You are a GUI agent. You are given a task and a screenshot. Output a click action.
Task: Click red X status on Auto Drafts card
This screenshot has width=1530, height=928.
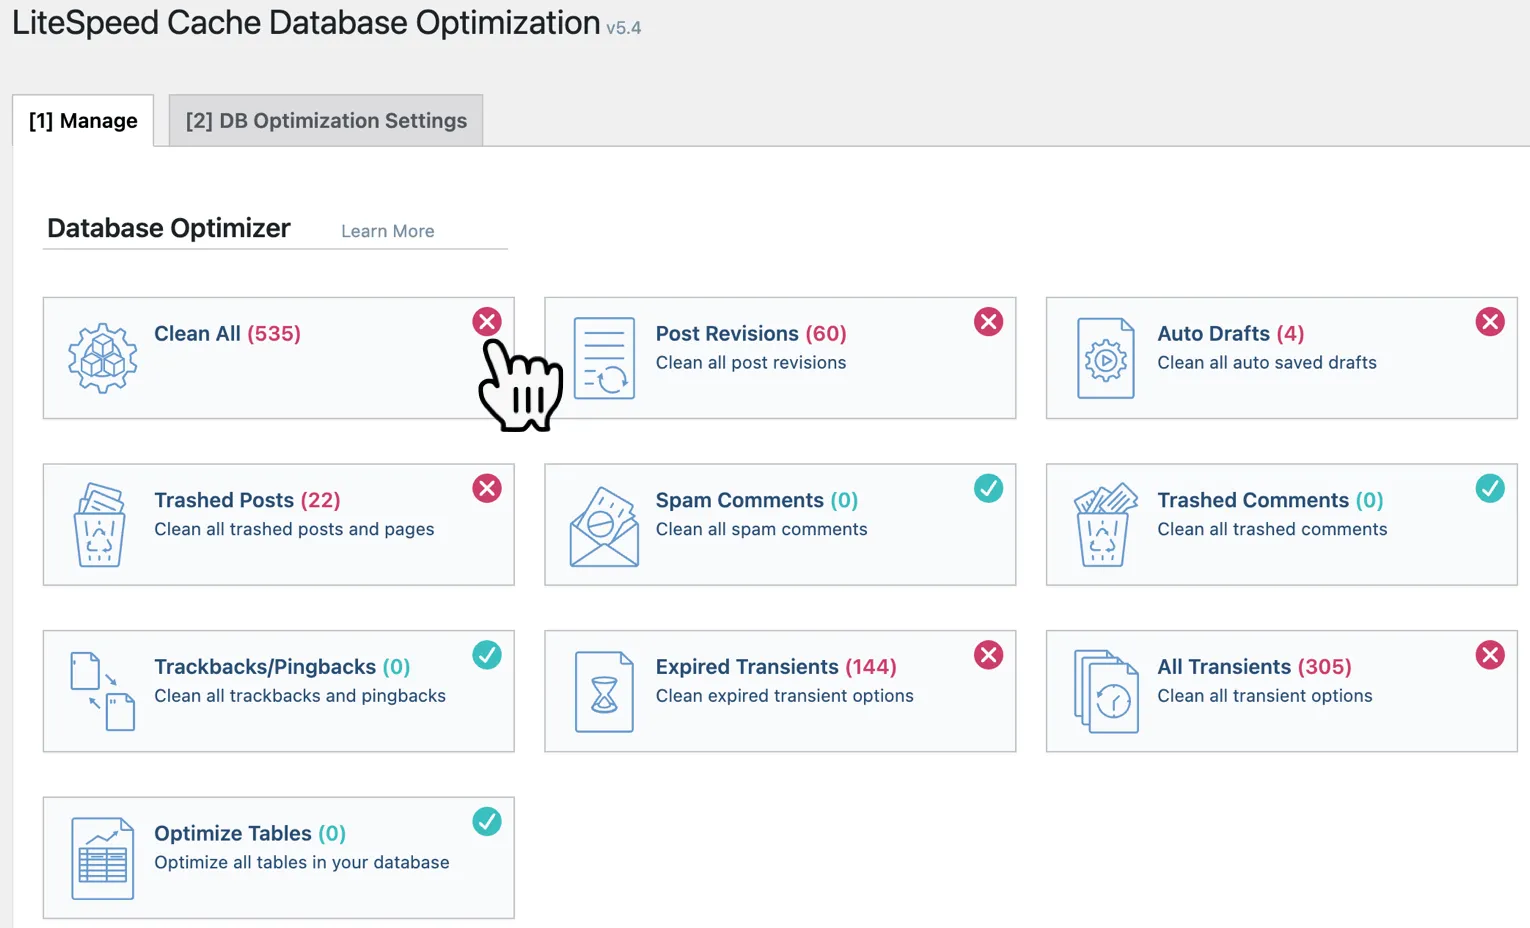(x=1490, y=322)
